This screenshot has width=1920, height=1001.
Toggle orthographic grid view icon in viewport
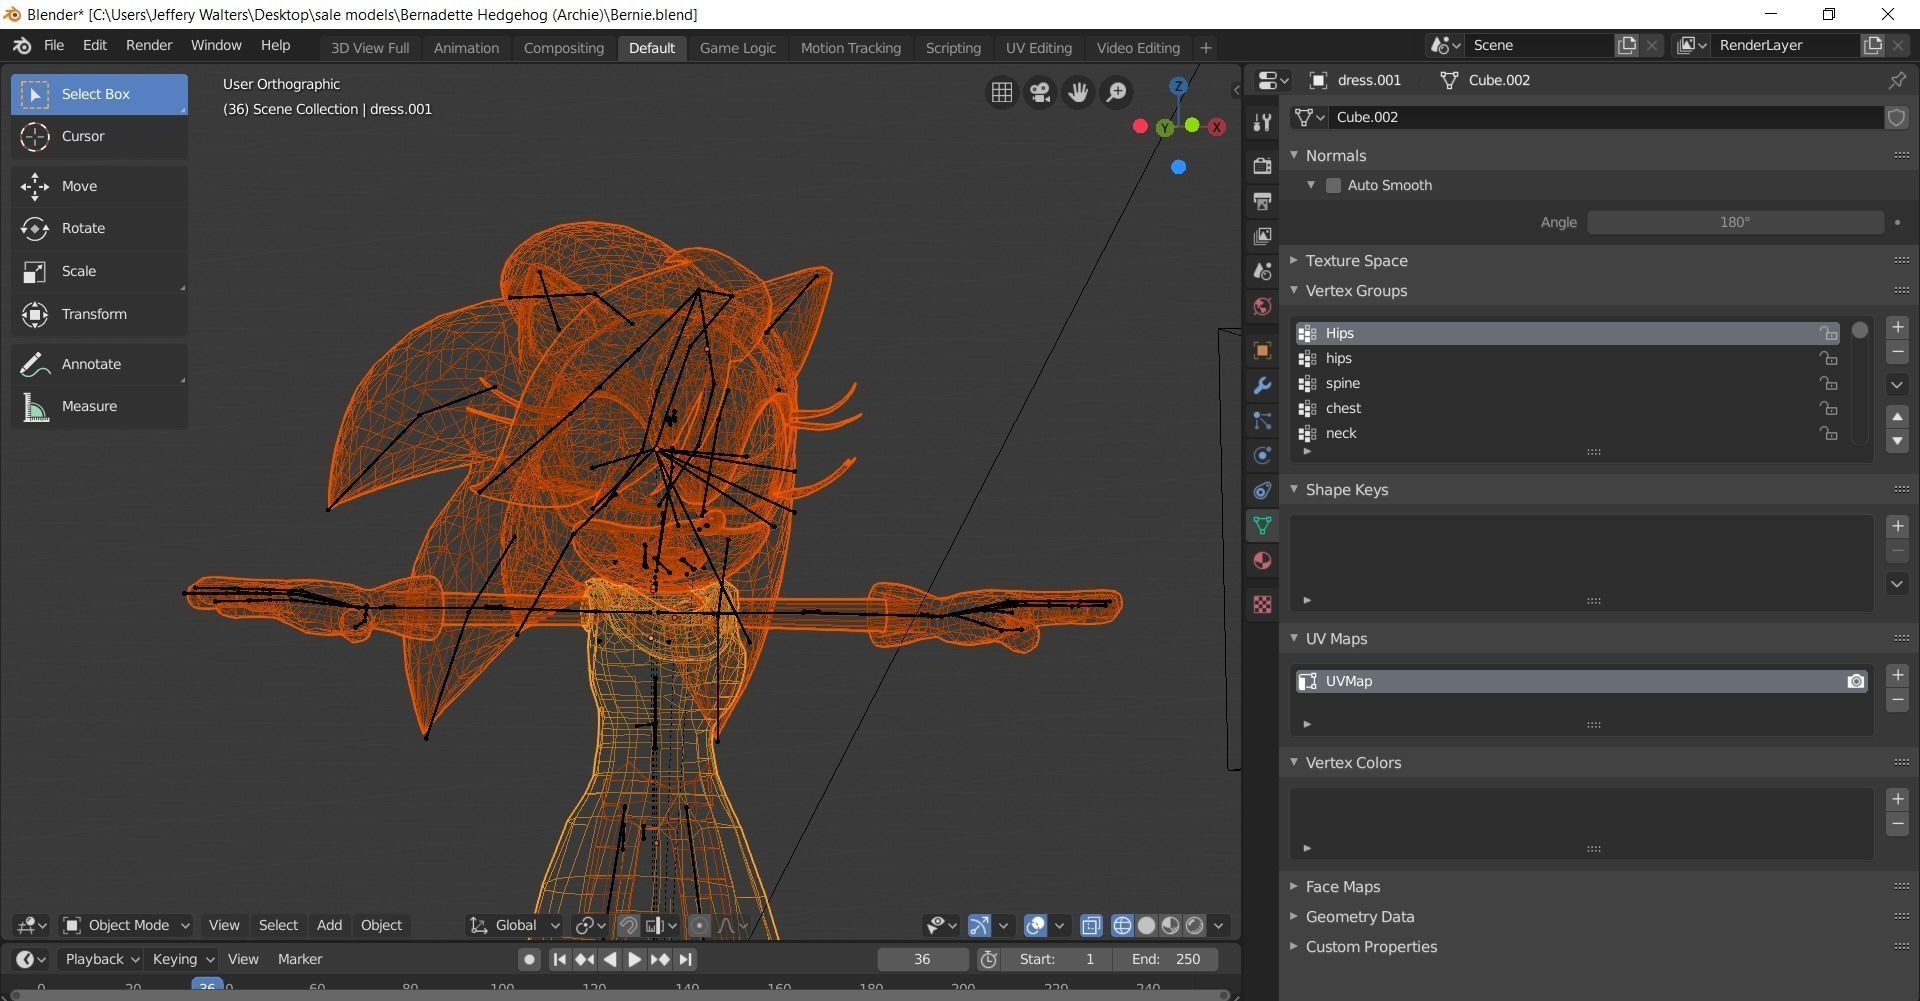[1001, 92]
